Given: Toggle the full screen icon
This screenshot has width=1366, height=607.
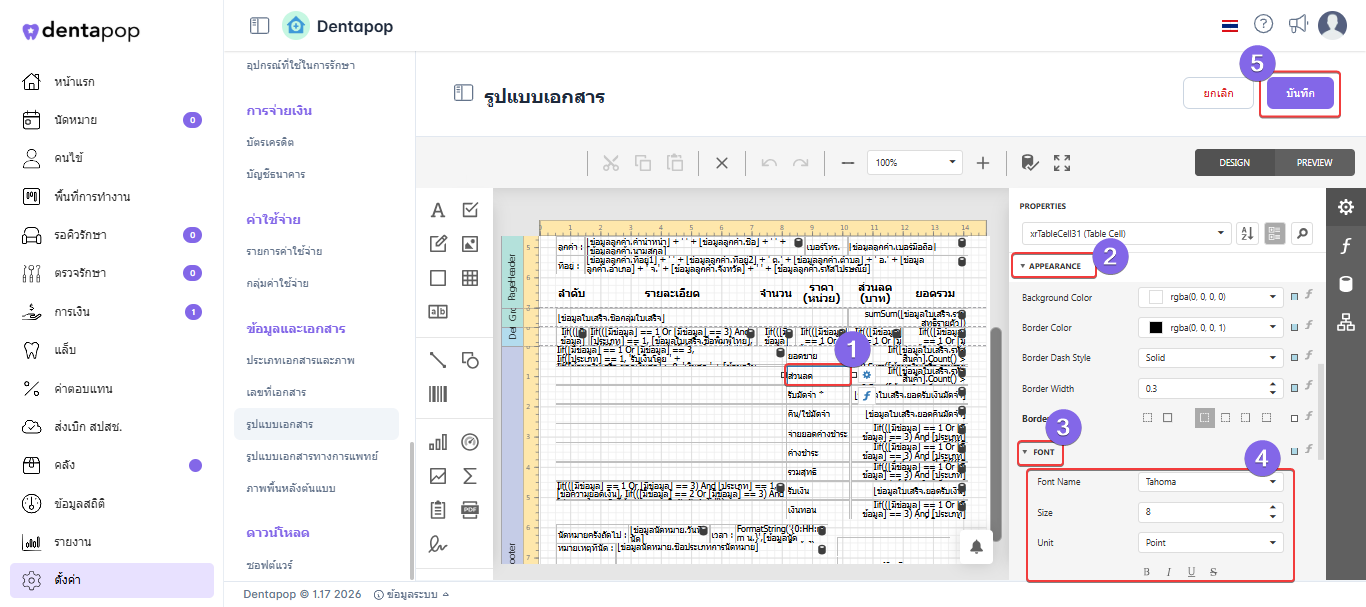Looking at the screenshot, I should pos(1062,163).
